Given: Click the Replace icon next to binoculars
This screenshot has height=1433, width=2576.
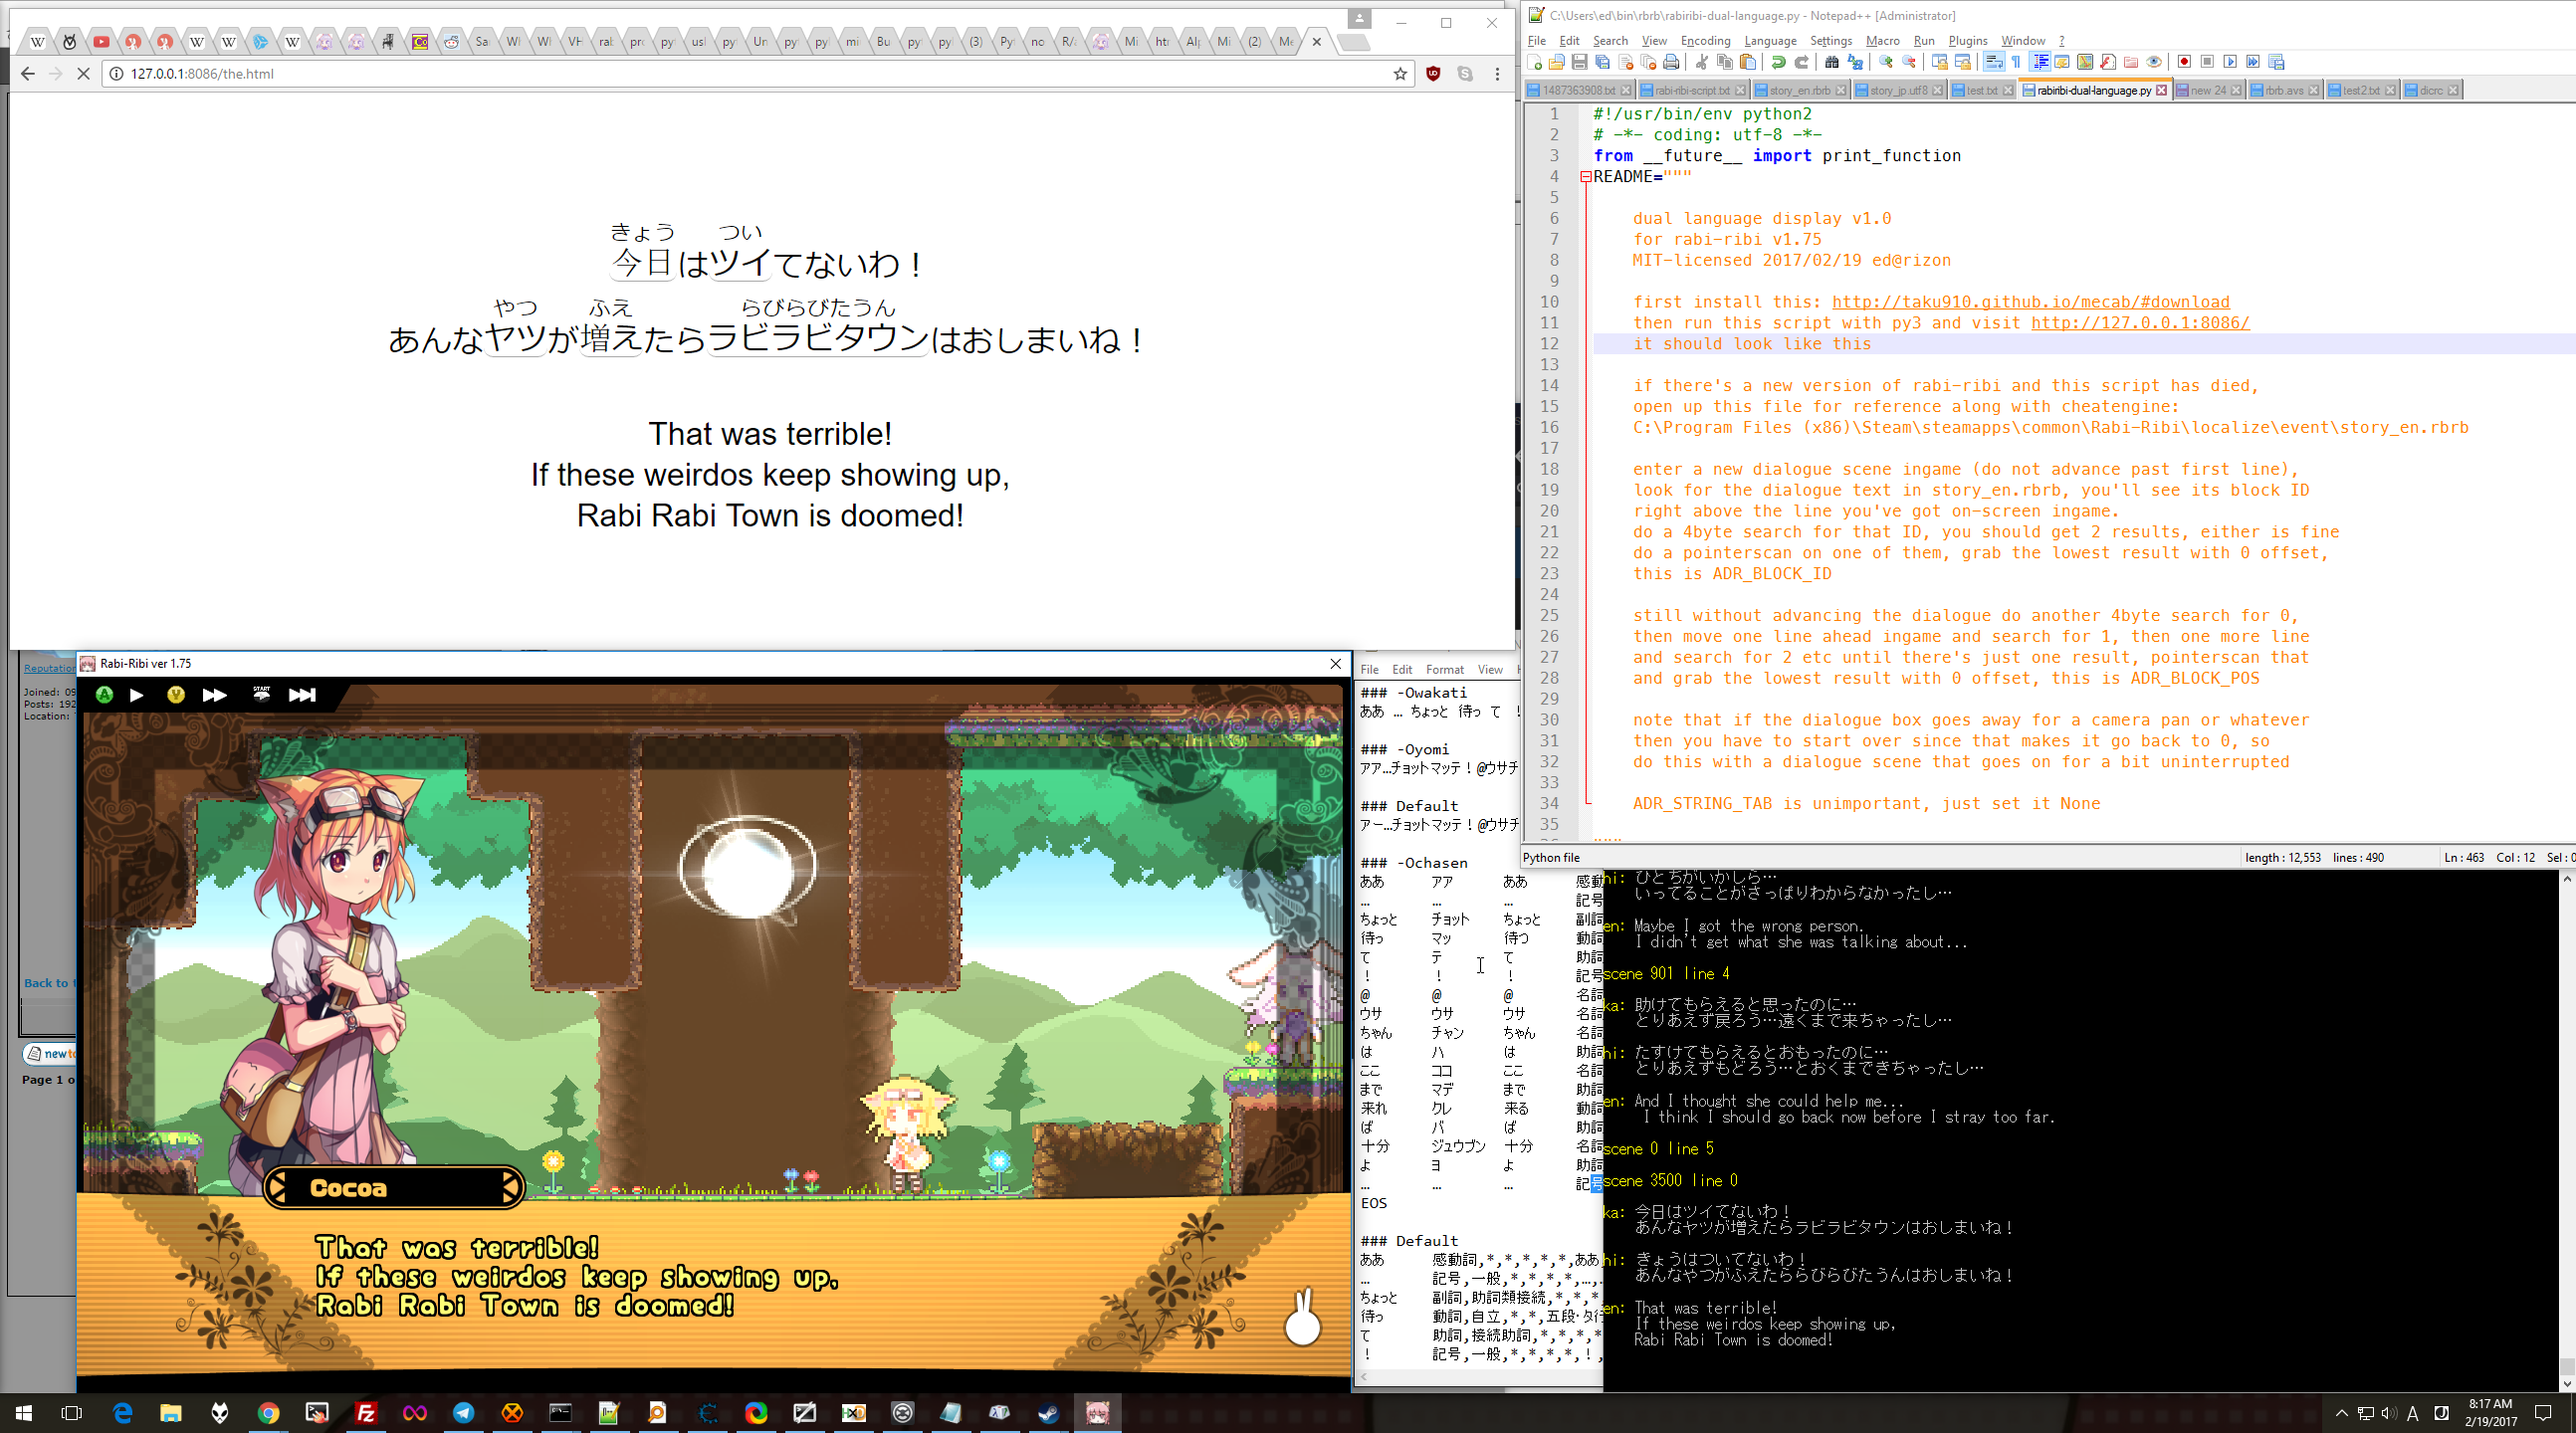Looking at the screenshot, I should coord(1855,62).
